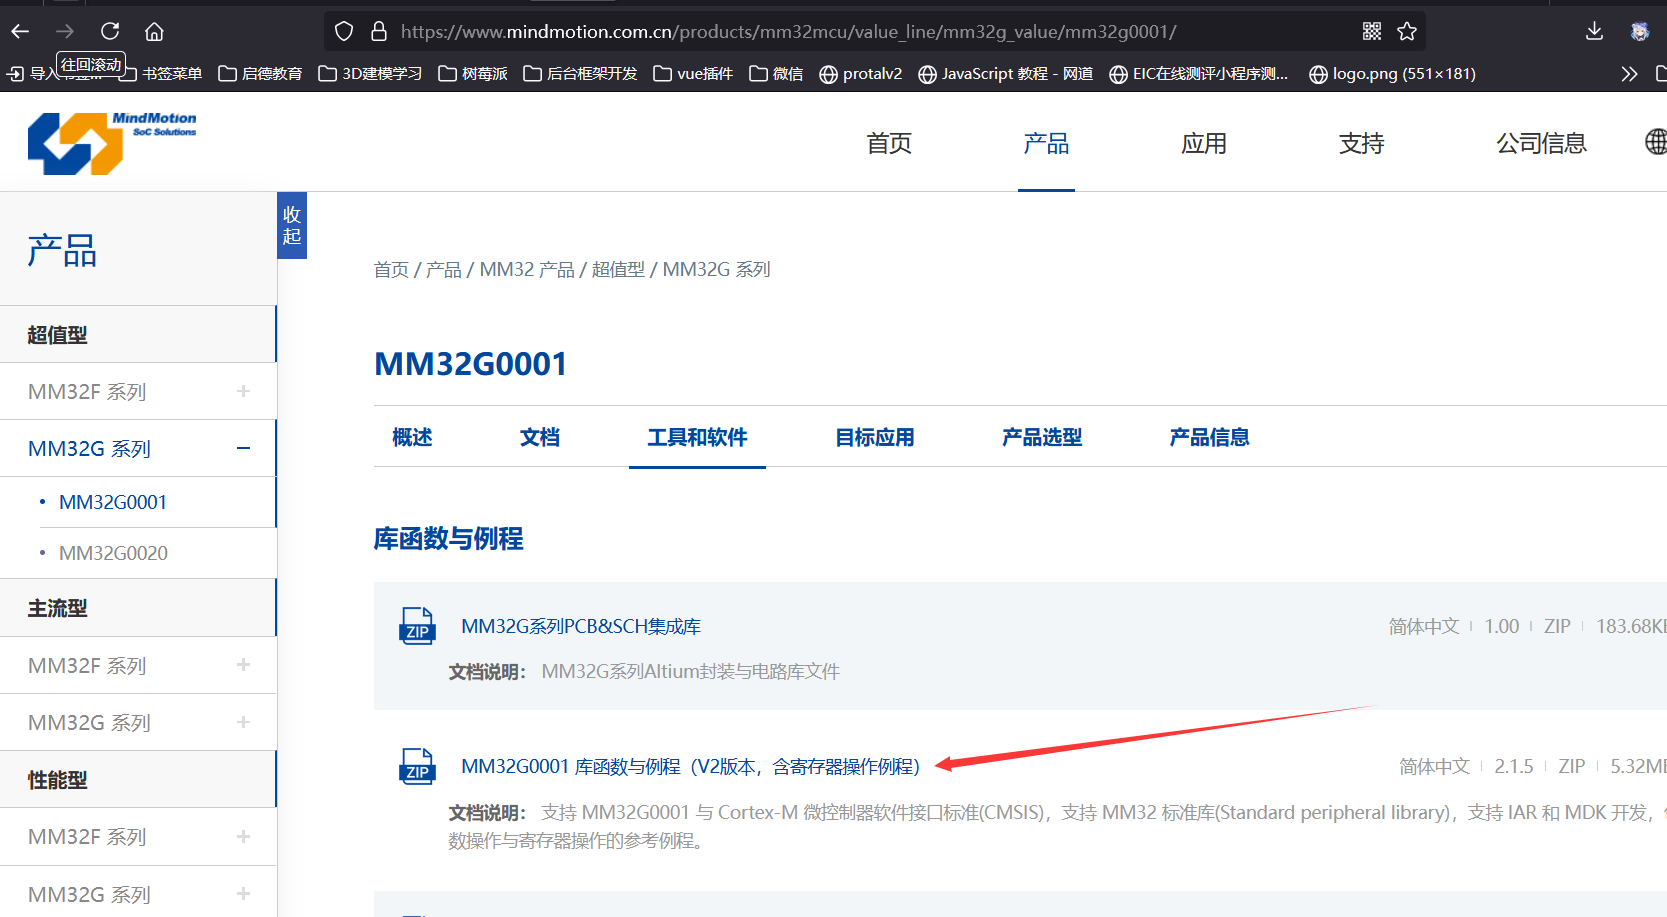
Task: Download MM32G0001 库函数与例程 link
Action: click(x=690, y=767)
